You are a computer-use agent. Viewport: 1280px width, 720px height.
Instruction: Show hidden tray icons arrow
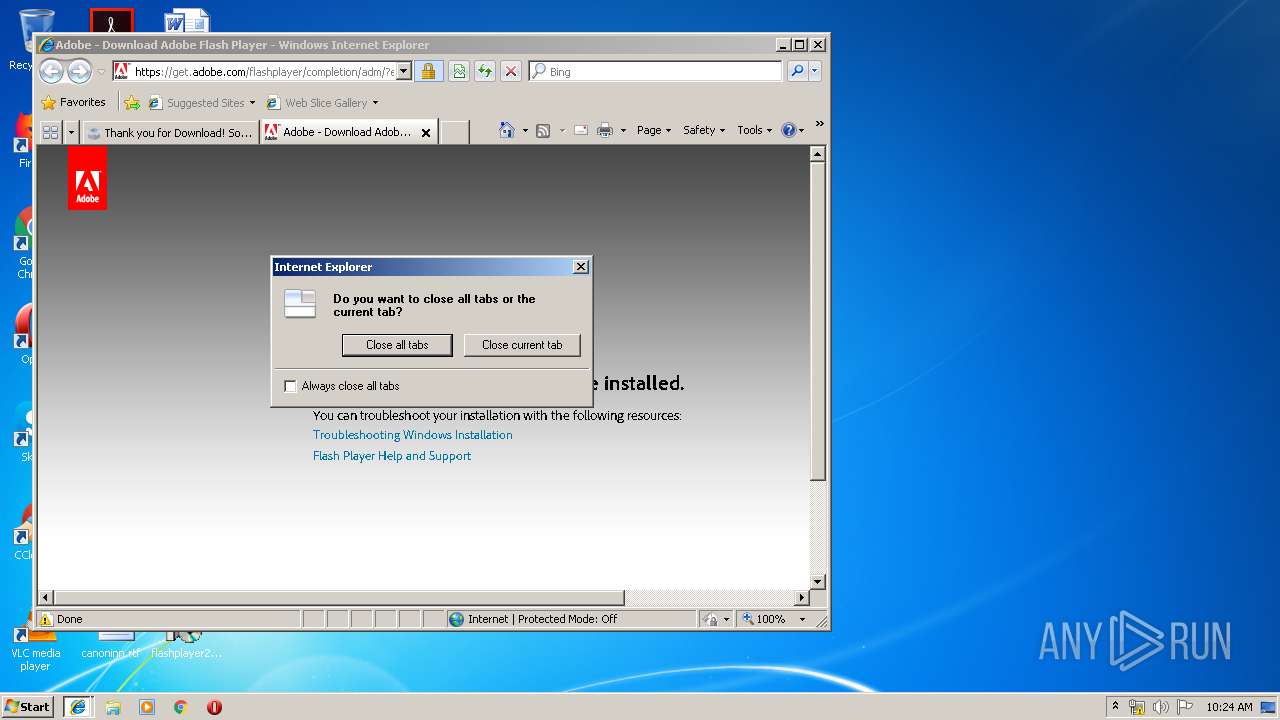point(1115,706)
